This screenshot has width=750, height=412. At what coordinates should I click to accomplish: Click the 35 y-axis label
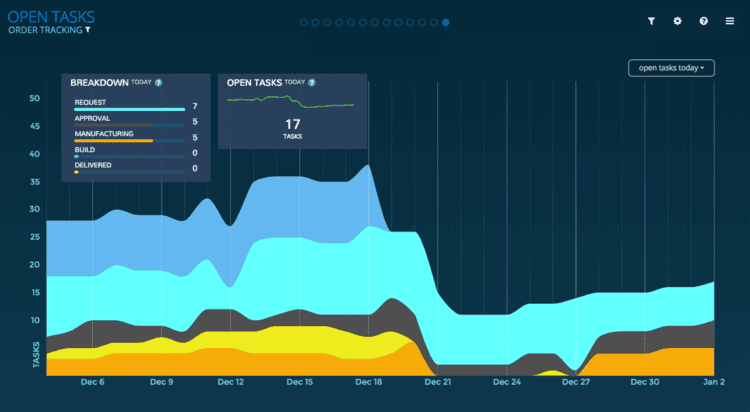coord(34,182)
